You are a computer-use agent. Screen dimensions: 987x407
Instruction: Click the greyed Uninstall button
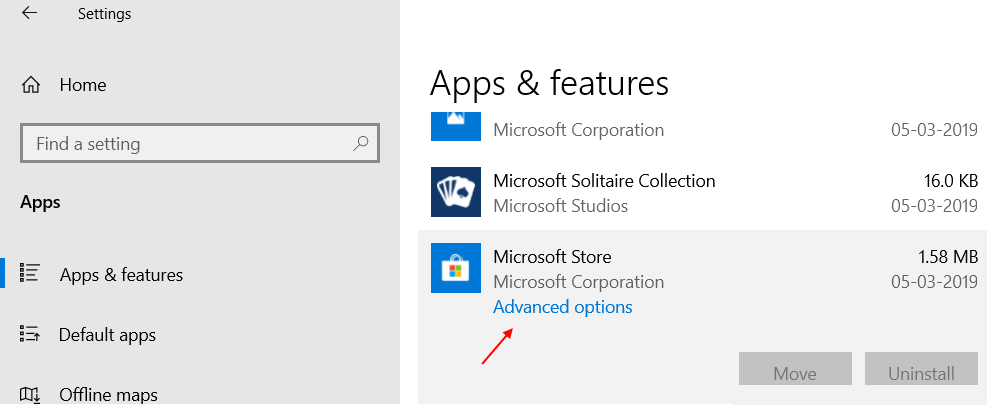click(922, 369)
